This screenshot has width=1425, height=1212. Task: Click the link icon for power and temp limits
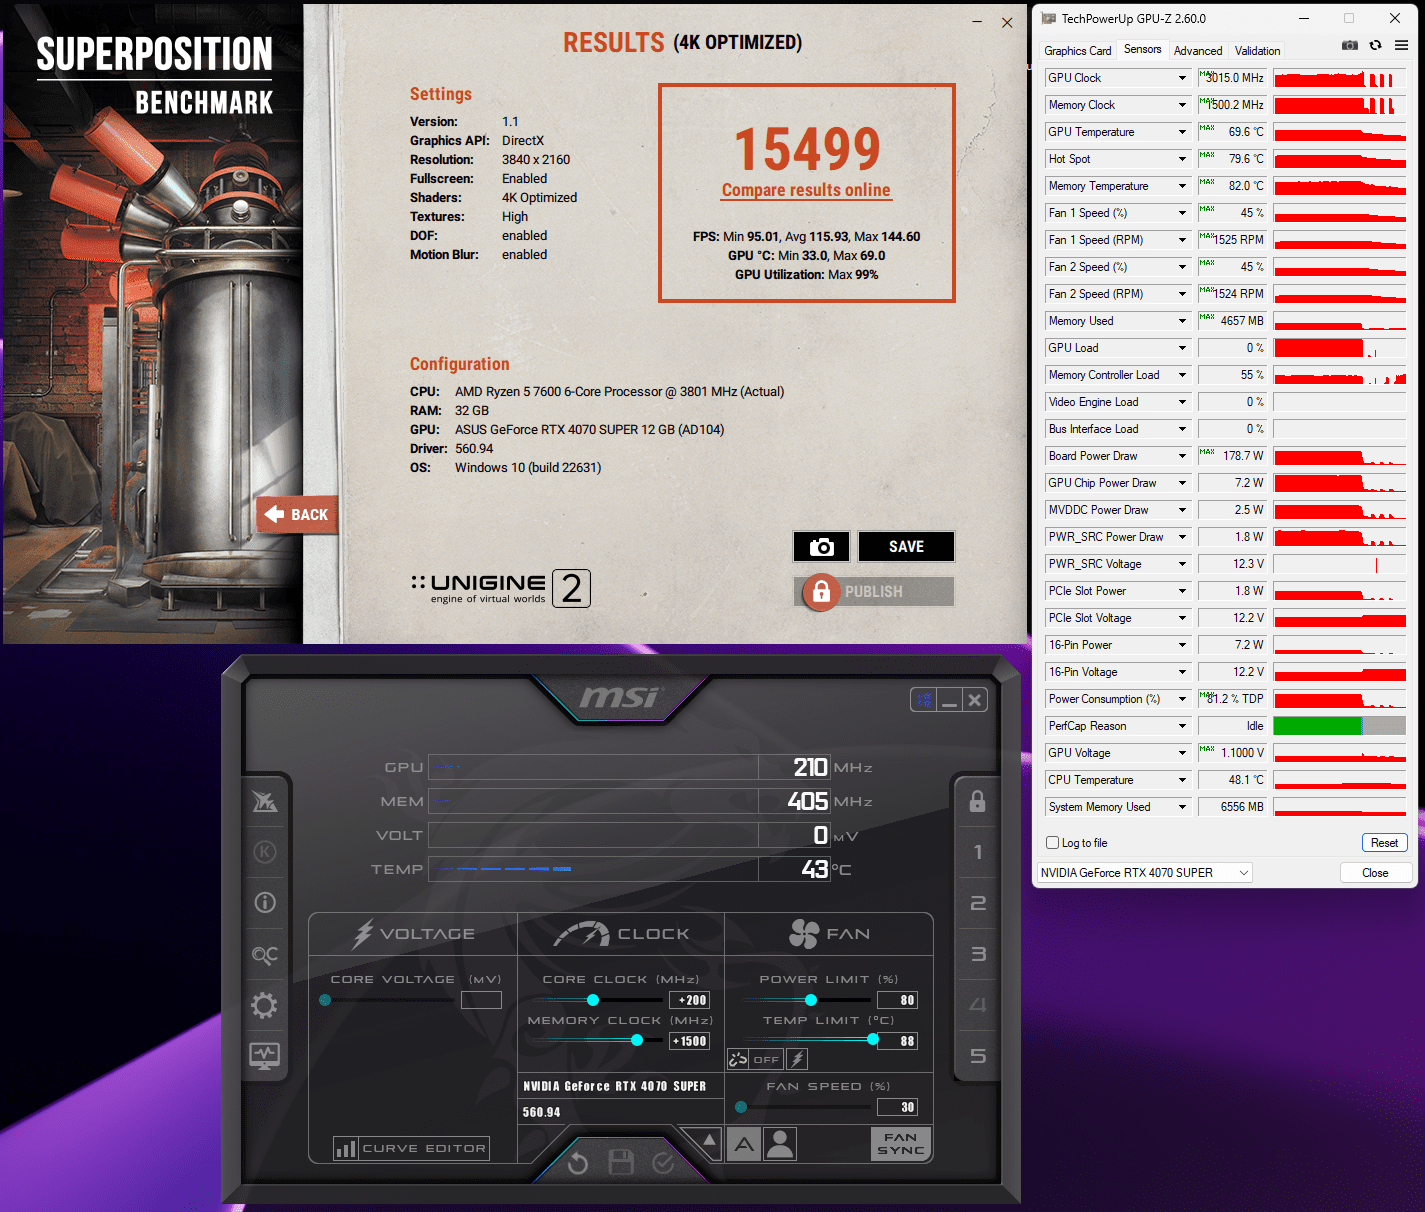[738, 1059]
